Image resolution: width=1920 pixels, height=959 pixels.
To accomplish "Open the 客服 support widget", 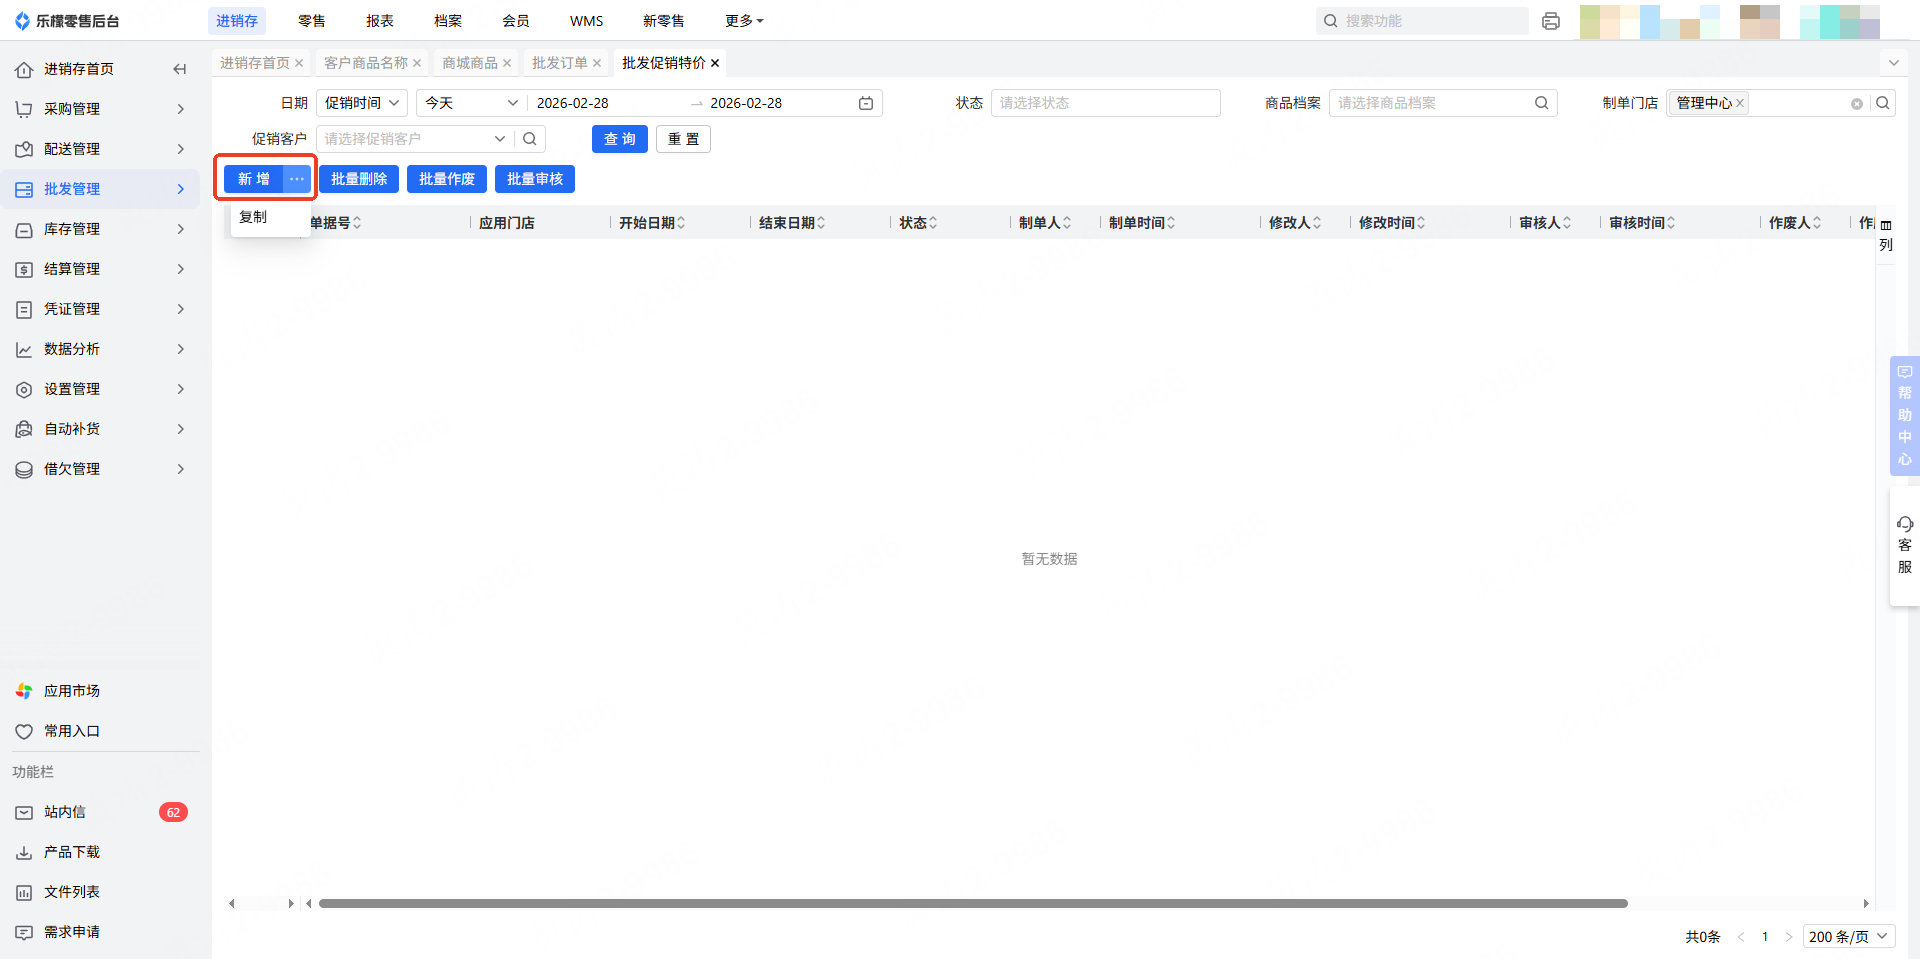I will pyautogui.click(x=1905, y=545).
